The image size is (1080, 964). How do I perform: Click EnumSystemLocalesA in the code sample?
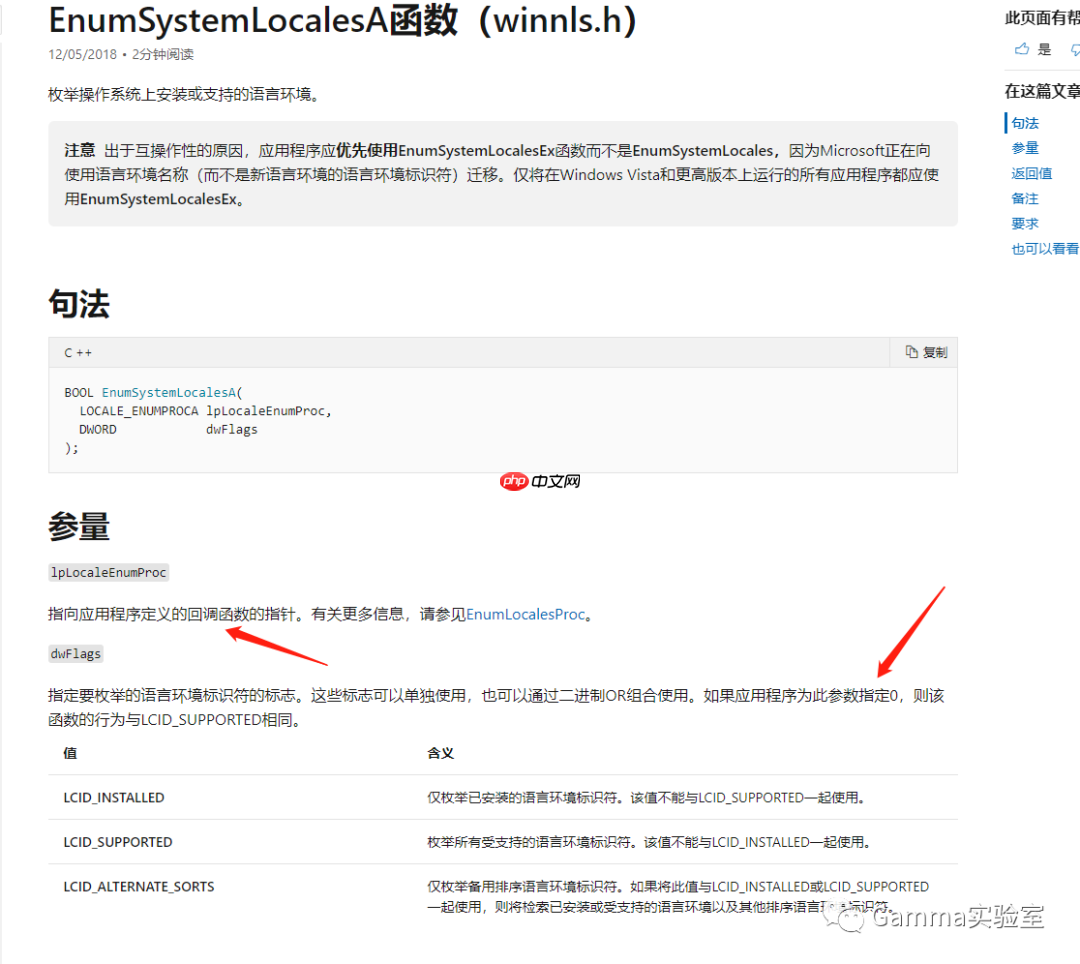coord(169,392)
